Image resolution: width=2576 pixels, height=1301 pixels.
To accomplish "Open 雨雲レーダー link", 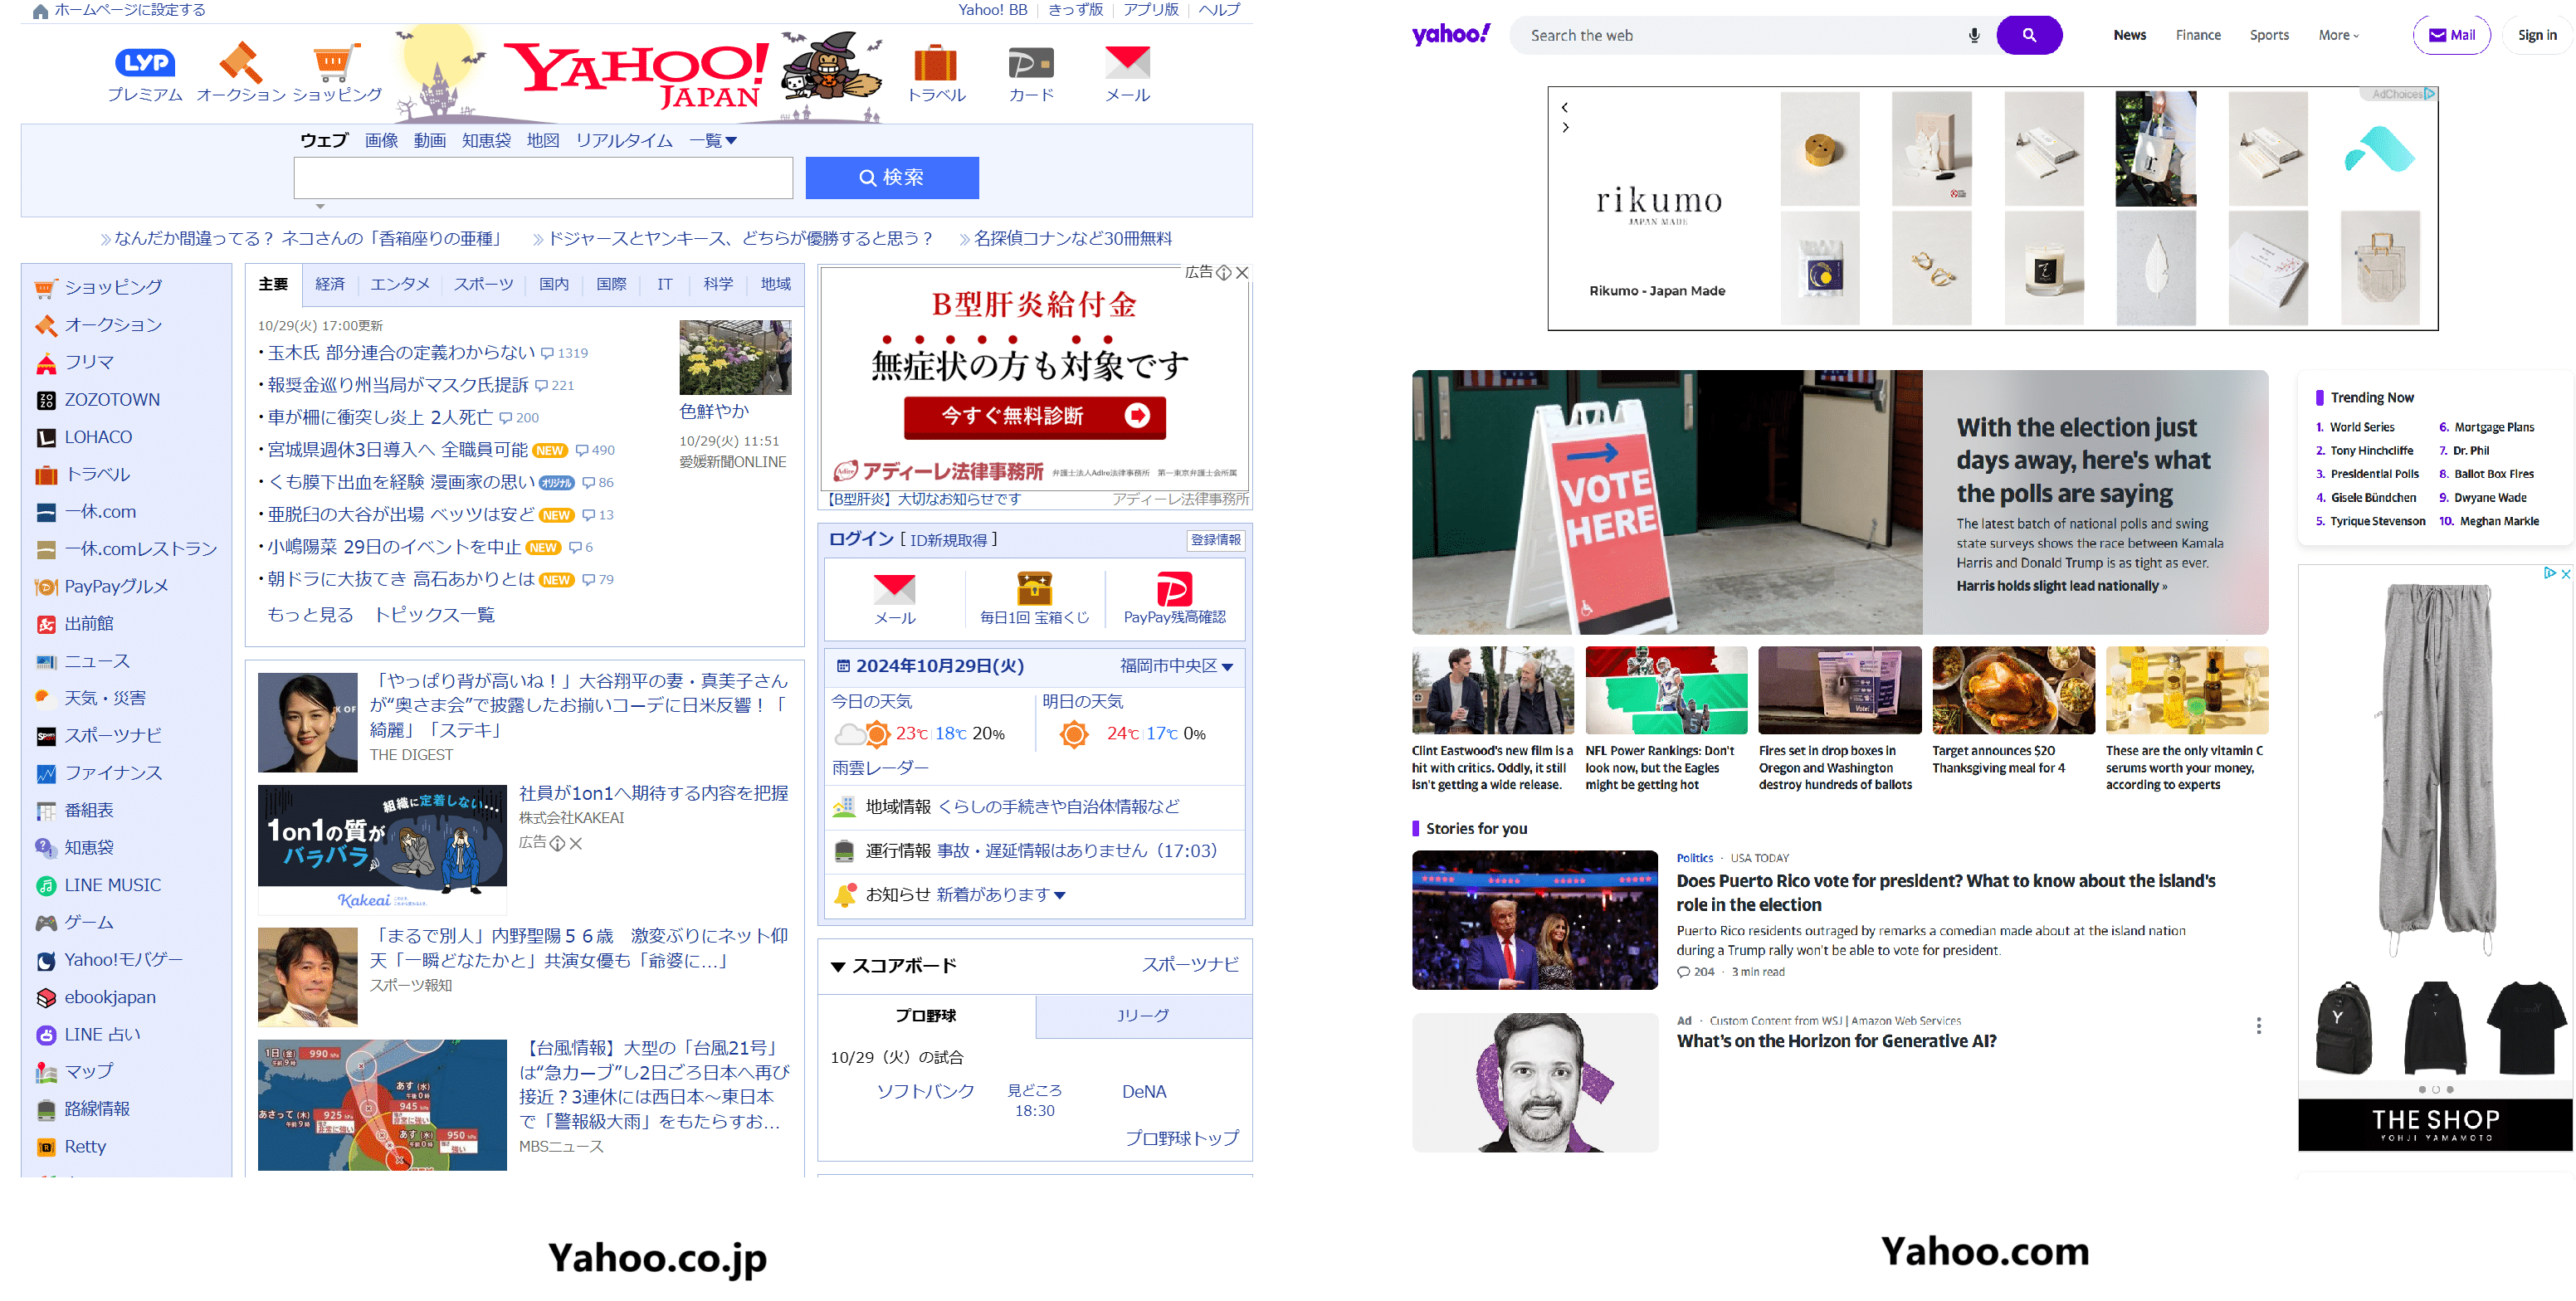I will pos(880,768).
